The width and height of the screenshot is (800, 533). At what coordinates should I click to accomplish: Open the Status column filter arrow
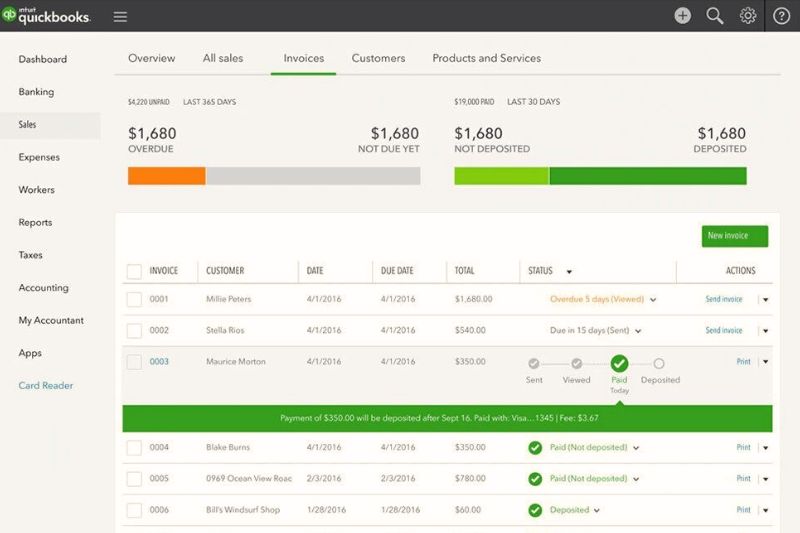(569, 271)
